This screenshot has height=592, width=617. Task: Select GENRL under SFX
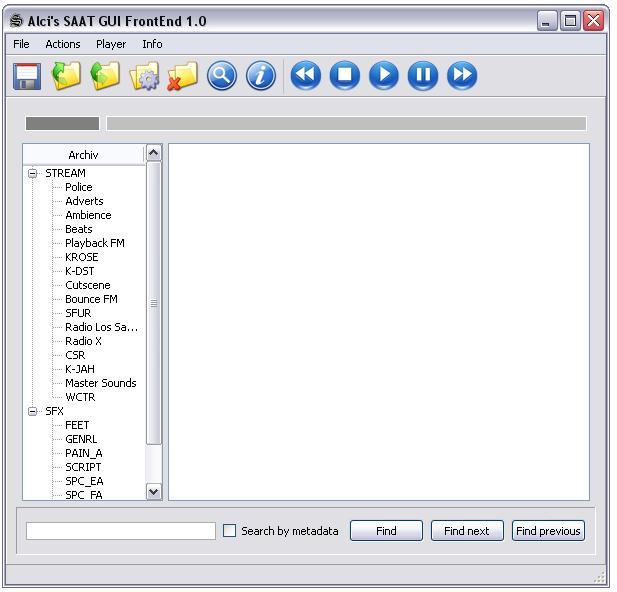pos(81,439)
